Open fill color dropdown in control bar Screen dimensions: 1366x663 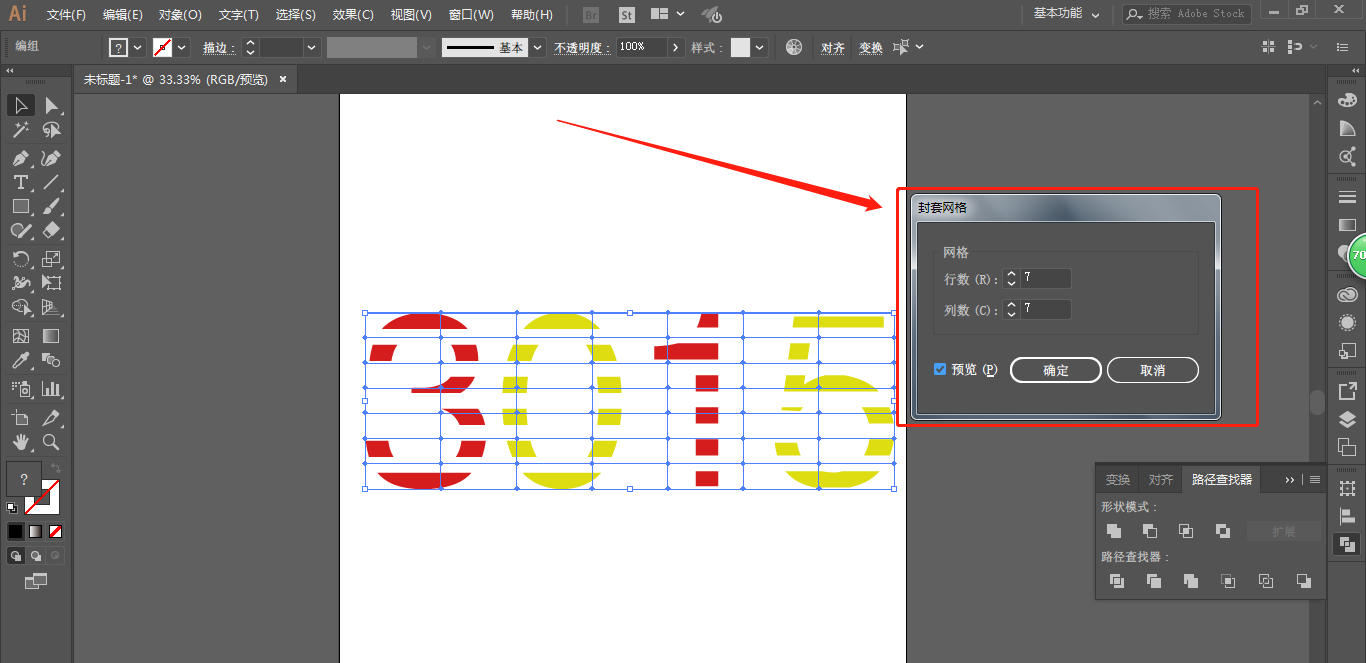138,47
